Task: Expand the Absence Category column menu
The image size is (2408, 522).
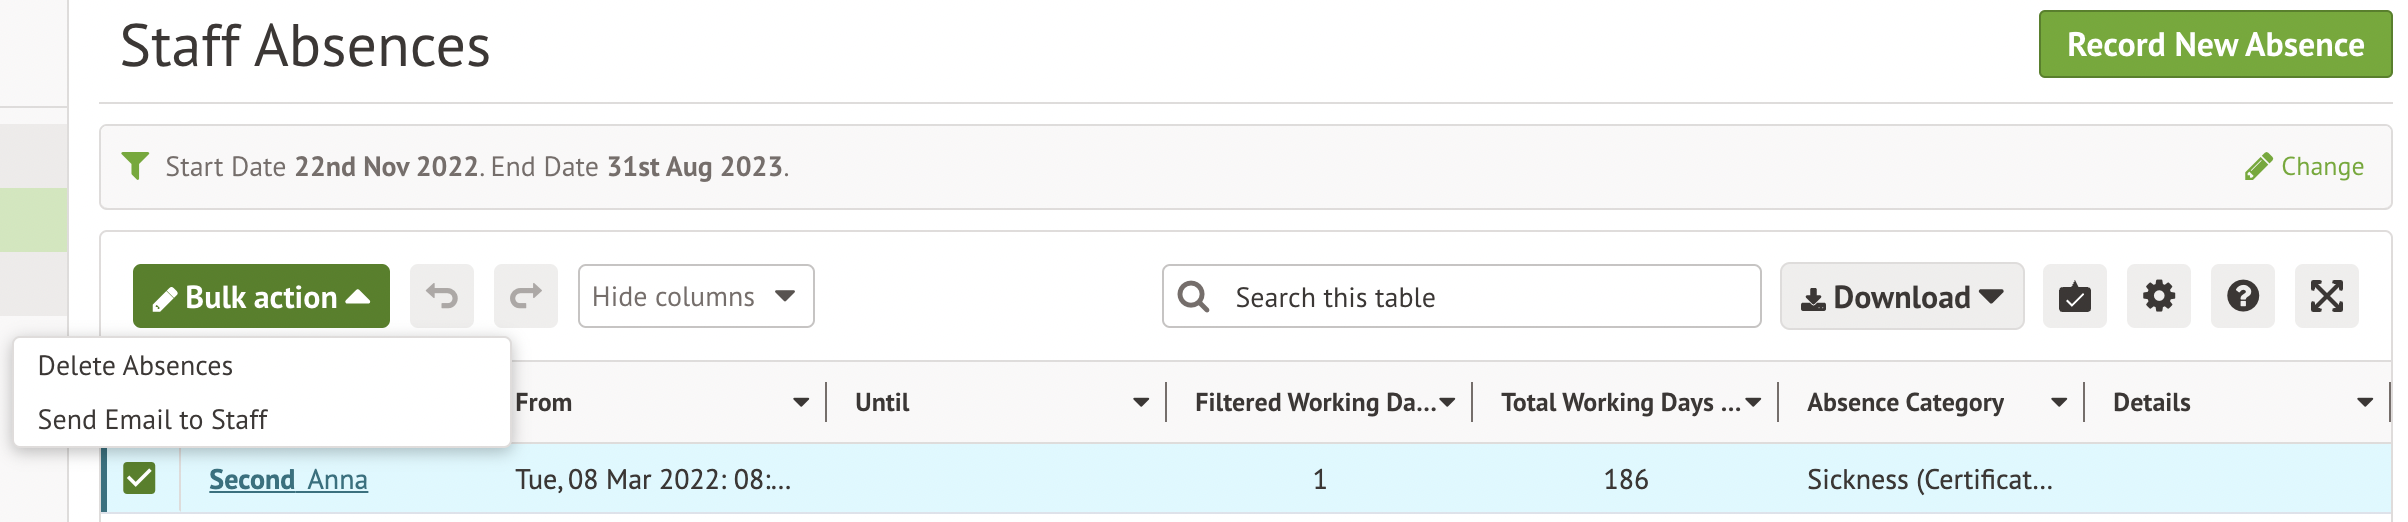Action: point(2058,402)
